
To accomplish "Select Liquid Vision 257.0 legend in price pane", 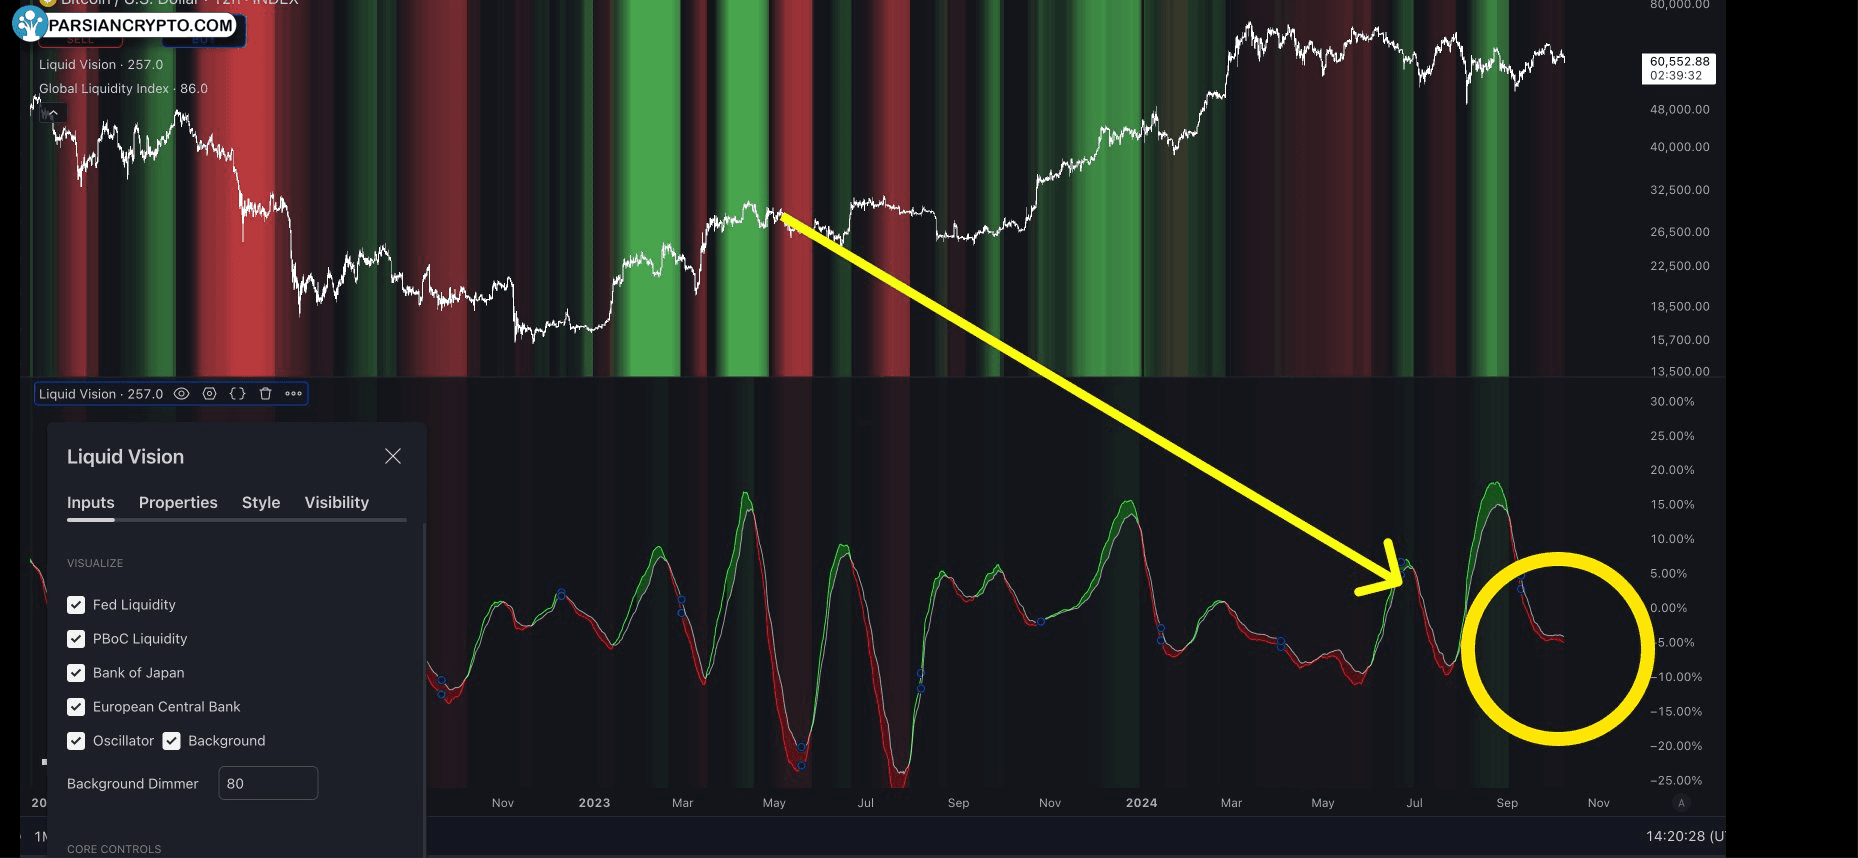I will click(x=101, y=64).
